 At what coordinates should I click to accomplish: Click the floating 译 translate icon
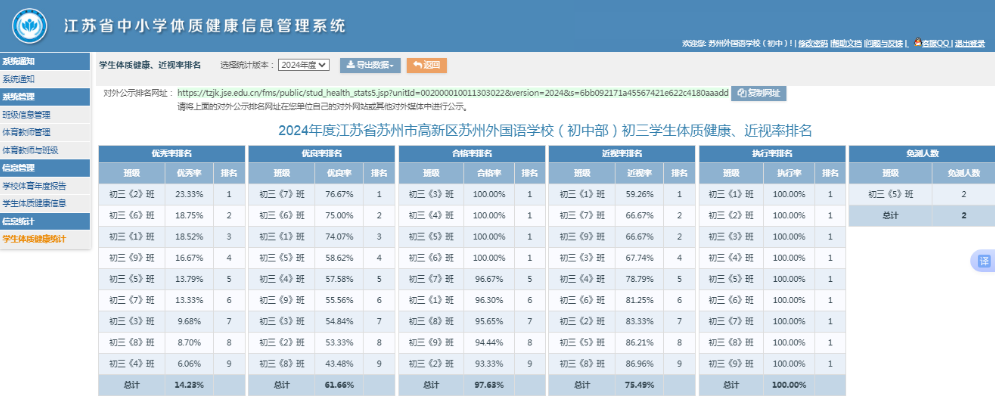click(983, 261)
